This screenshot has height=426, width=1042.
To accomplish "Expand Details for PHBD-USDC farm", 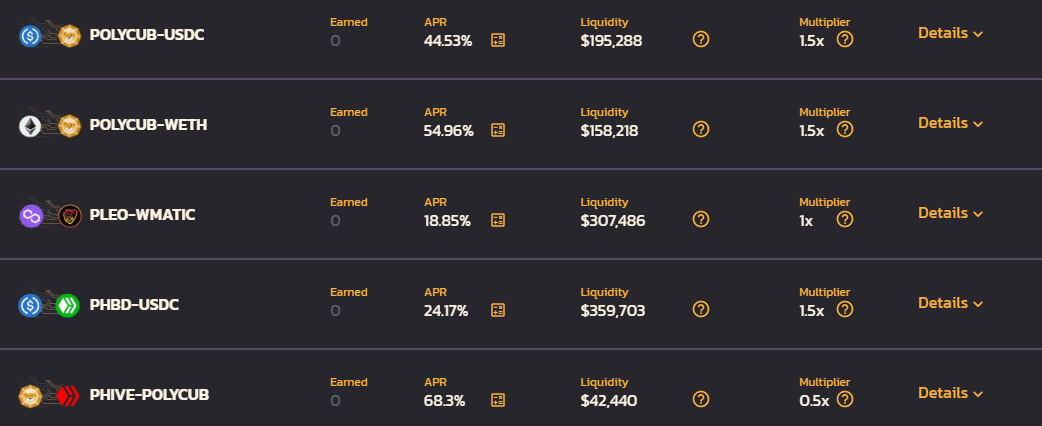I will pos(950,302).
